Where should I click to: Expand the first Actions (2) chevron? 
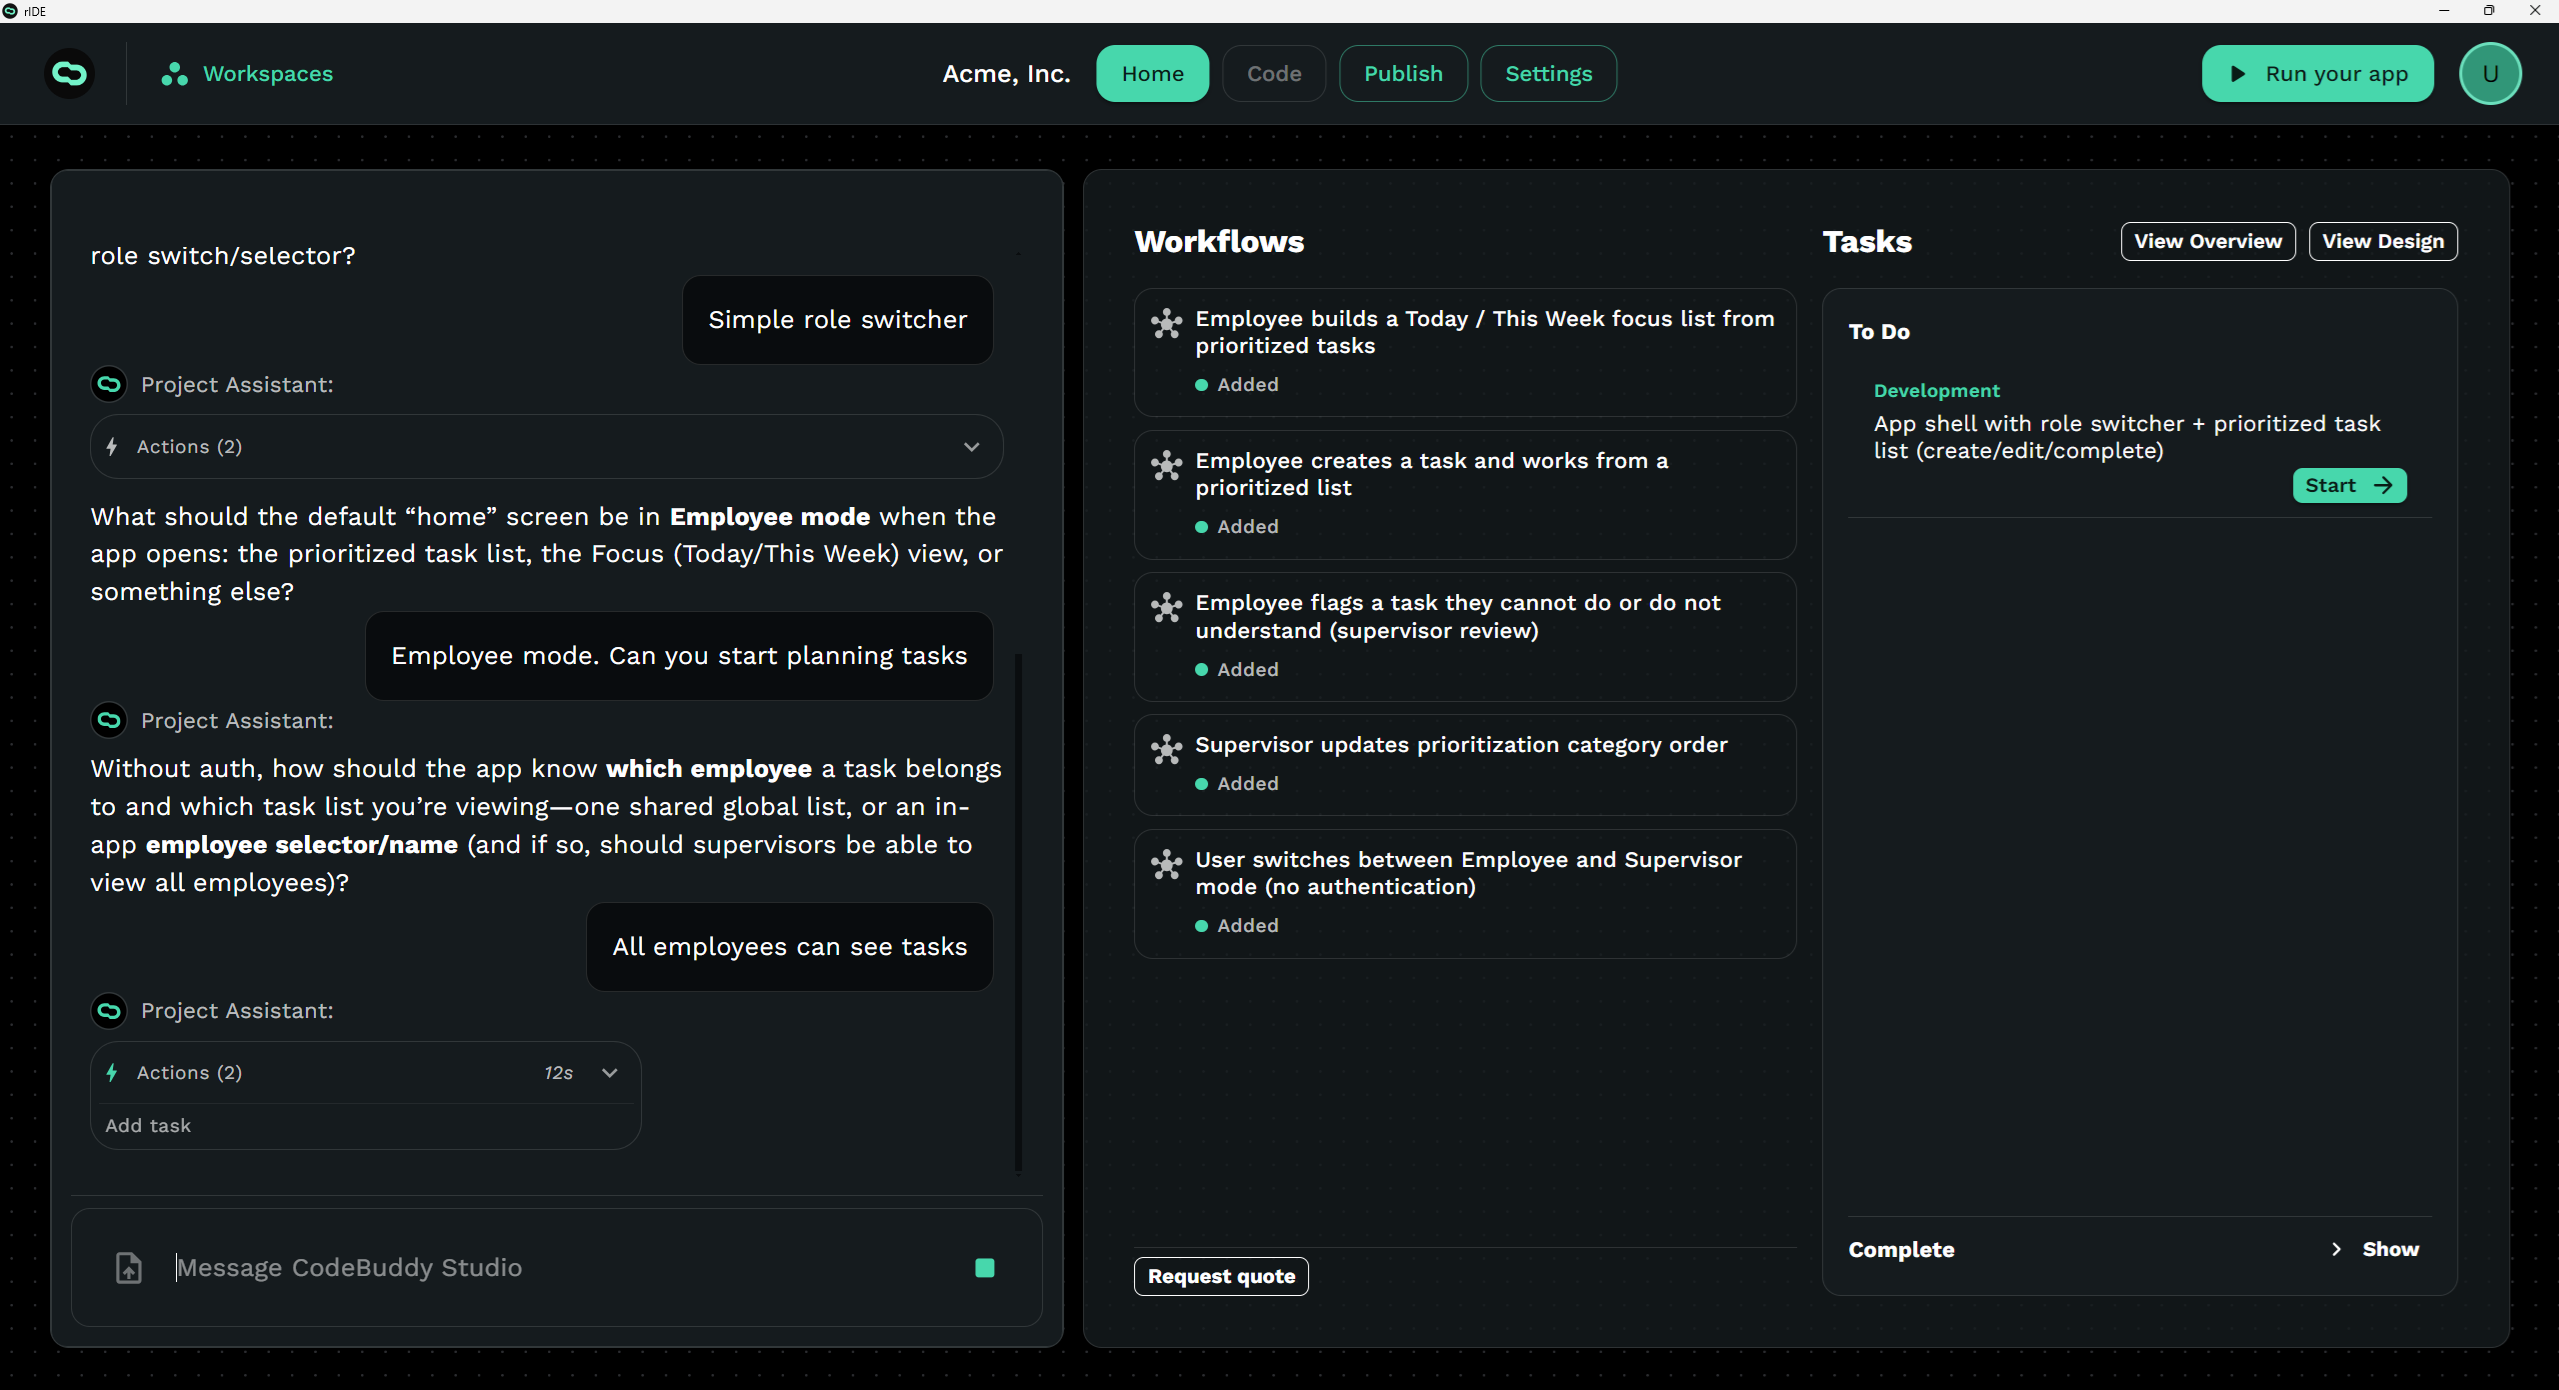pos(971,447)
